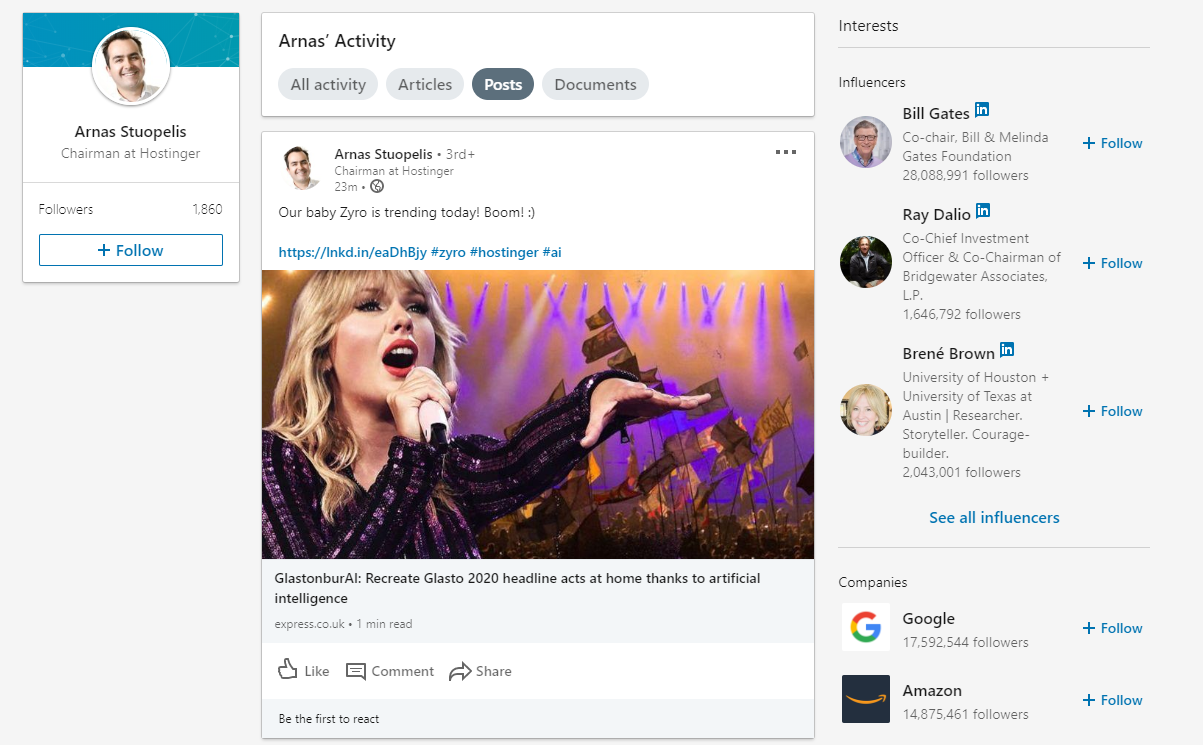Open the lnkd.in/eaDhBjy link
This screenshot has height=745, width=1203.
pos(352,252)
